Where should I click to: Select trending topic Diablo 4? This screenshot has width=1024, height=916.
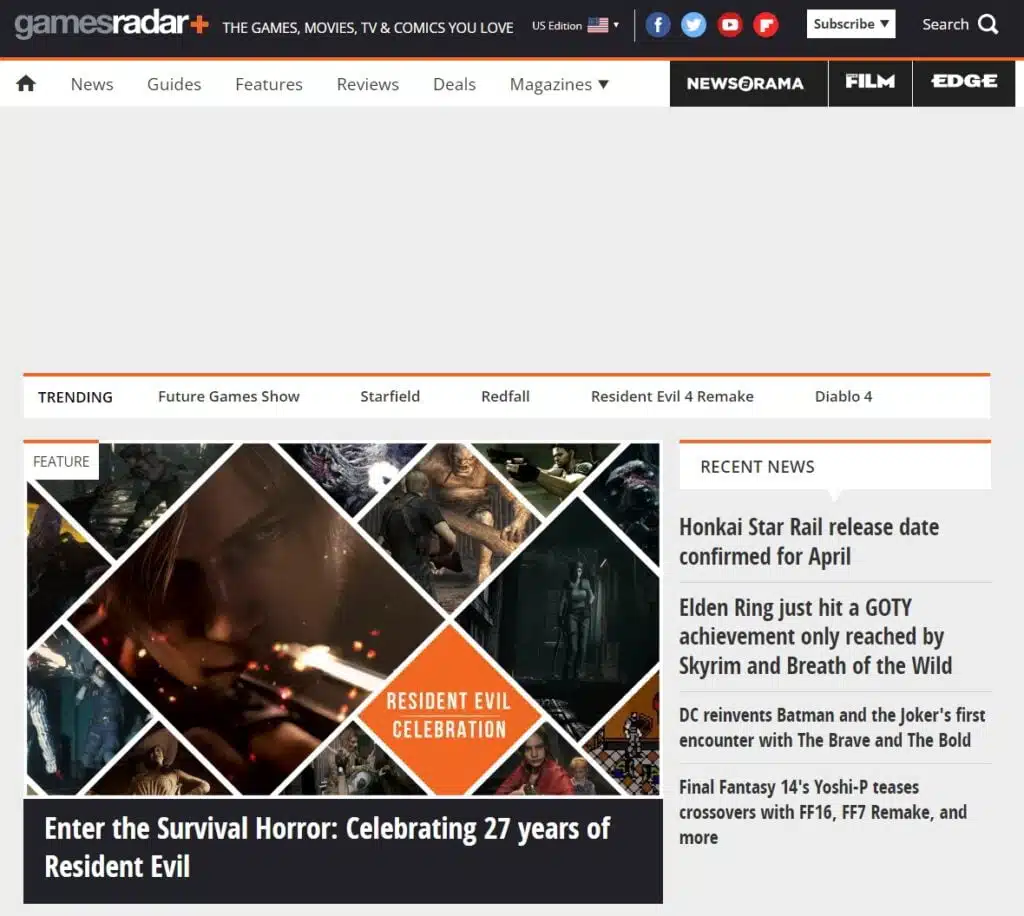pos(843,396)
